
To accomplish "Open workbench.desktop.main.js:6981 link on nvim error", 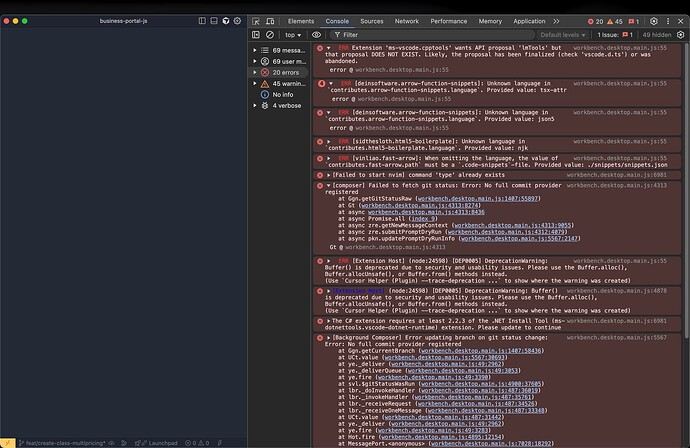I will [616, 175].
